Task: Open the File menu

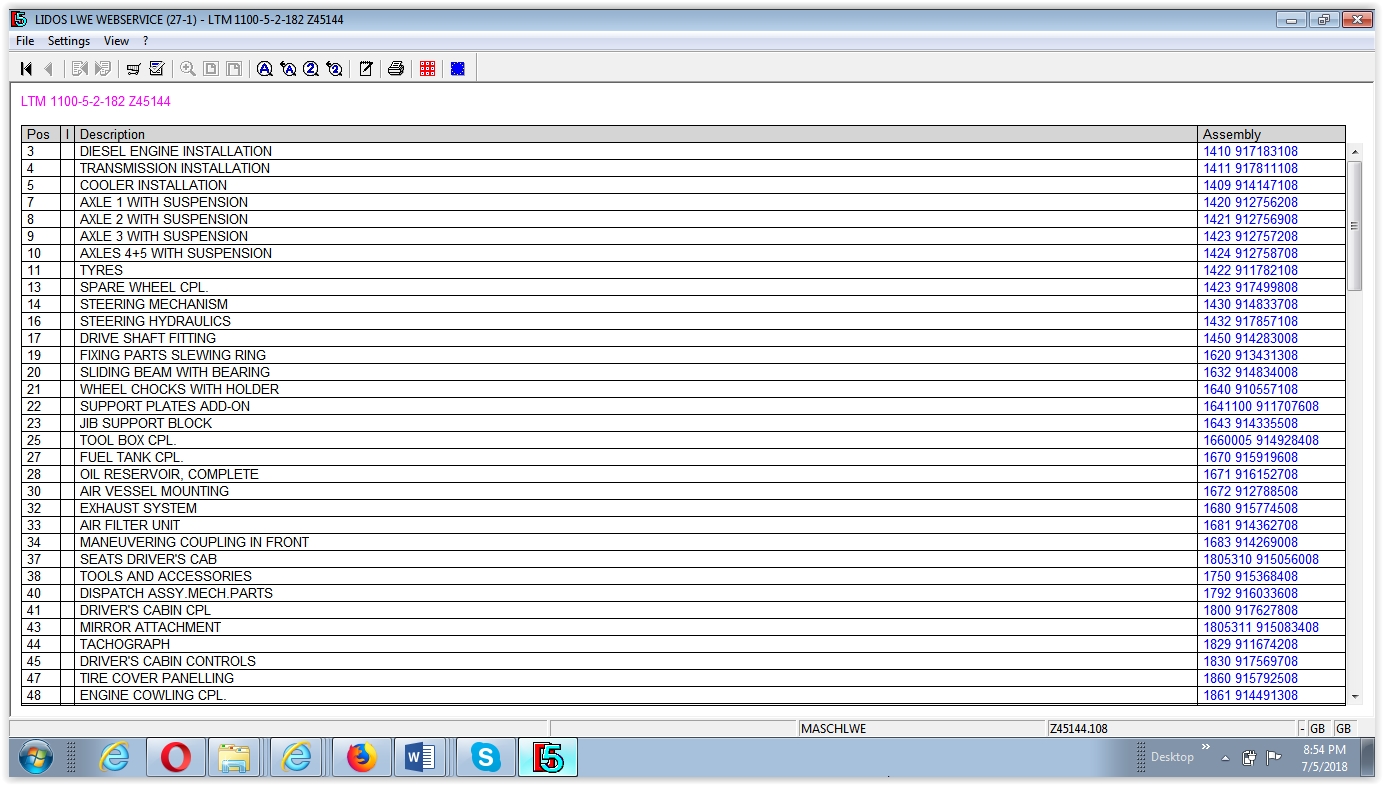Action: (x=25, y=41)
